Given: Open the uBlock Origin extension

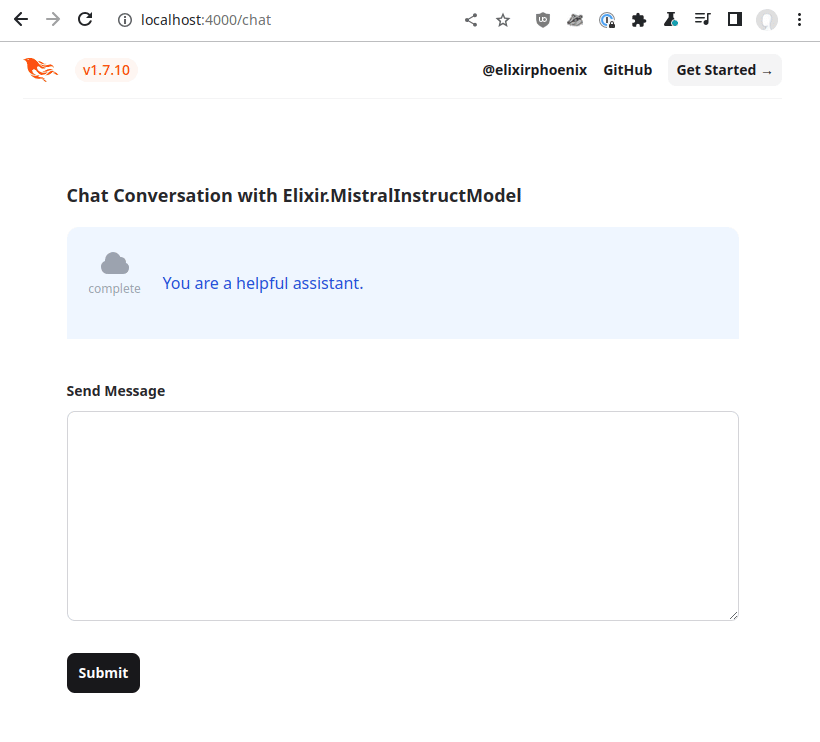Looking at the screenshot, I should coord(543,20).
